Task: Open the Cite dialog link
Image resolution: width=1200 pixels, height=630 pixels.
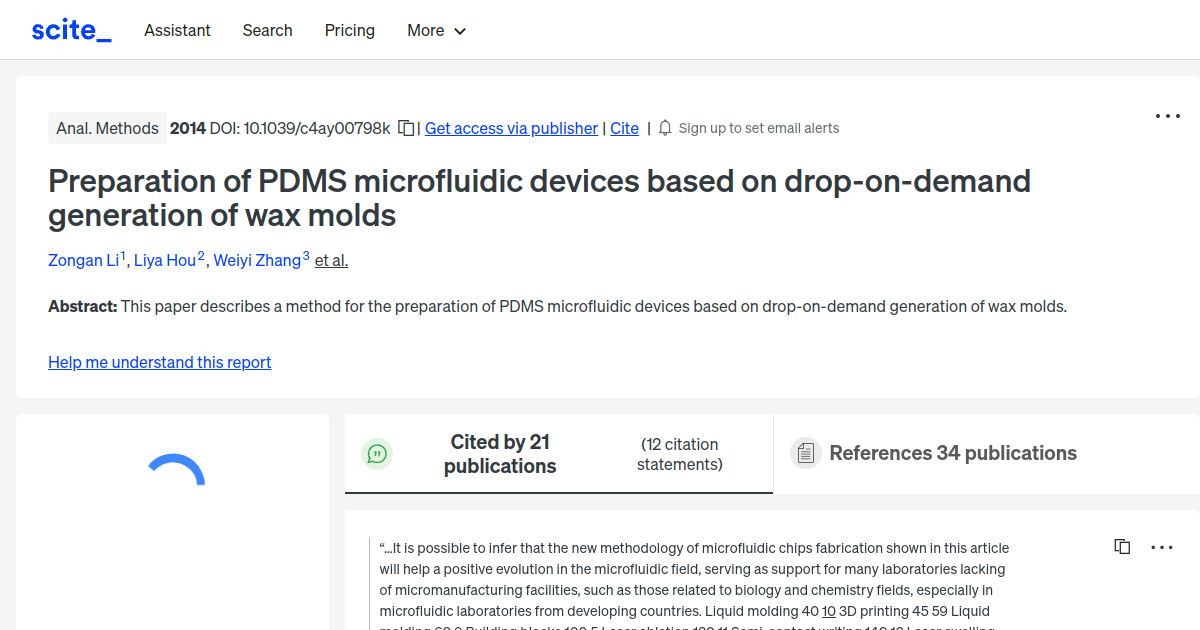Action: (x=624, y=128)
